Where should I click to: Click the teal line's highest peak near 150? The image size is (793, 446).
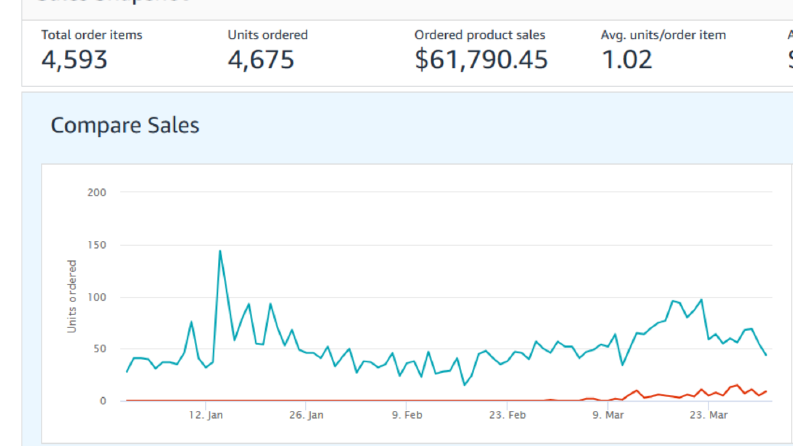[220, 251]
